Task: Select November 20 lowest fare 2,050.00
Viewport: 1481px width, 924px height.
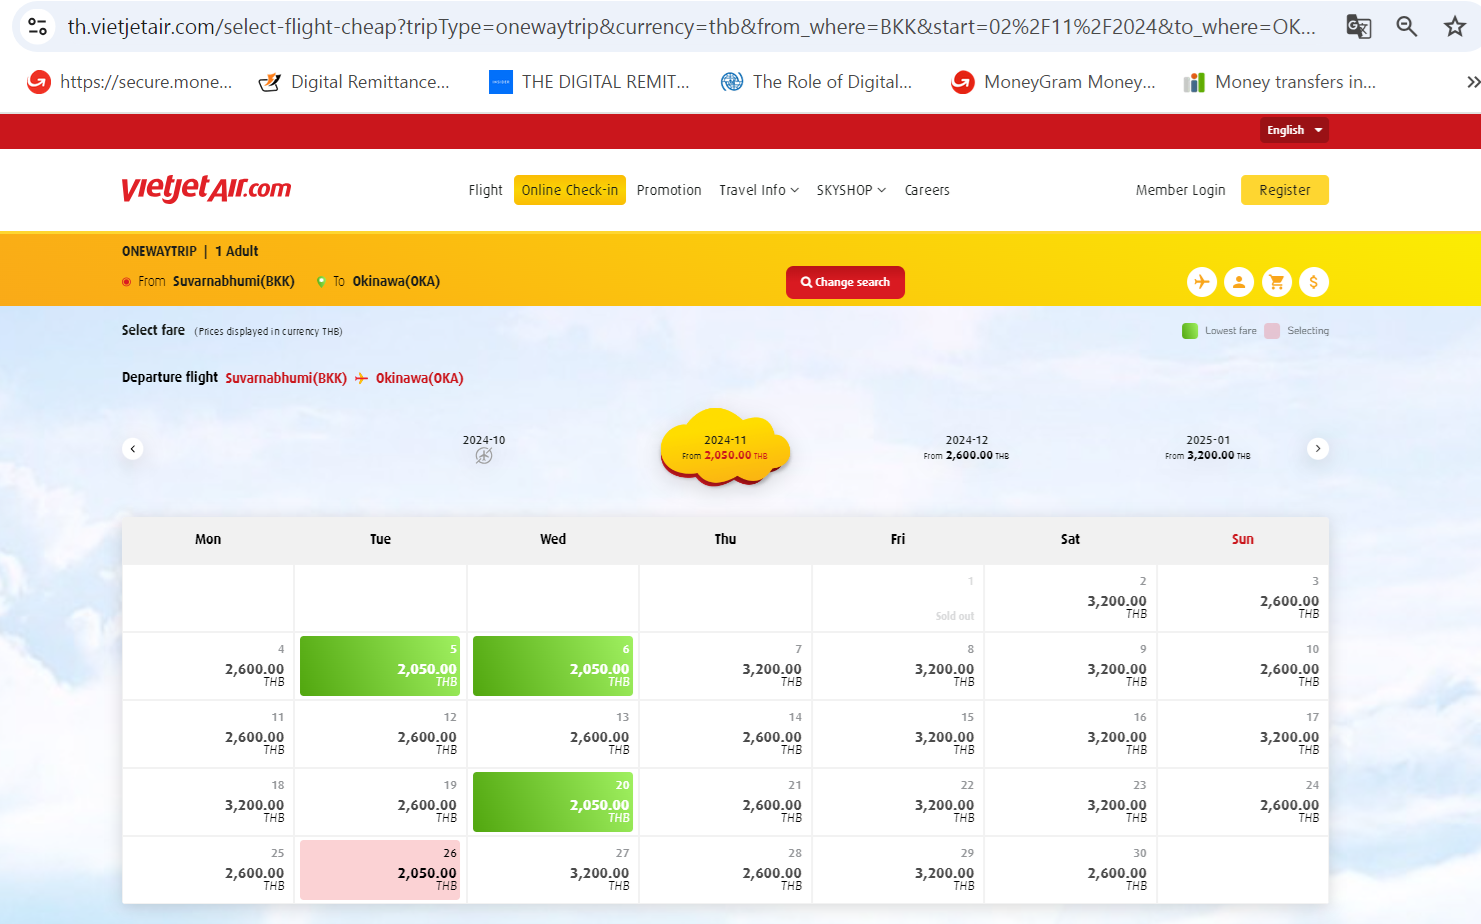Action: tap(553, 802)
